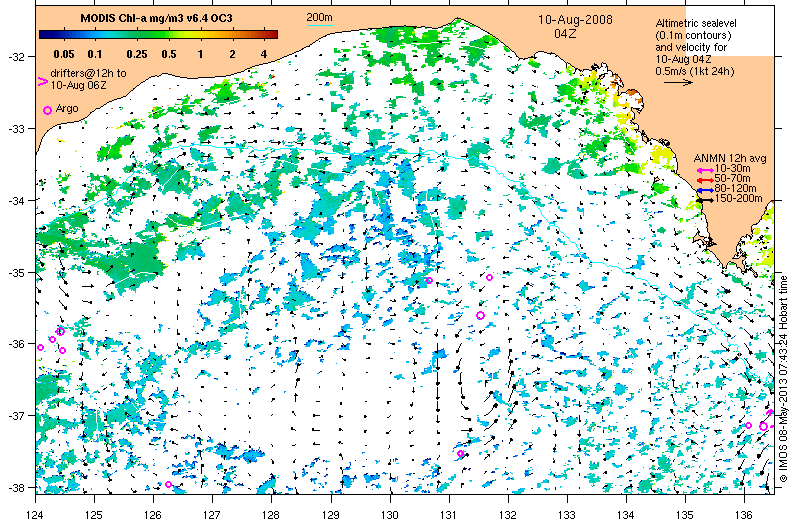Click the latitude axis label -38
Image resolution: width=800 pixels, height=520 pixels.
coord(15,487)
